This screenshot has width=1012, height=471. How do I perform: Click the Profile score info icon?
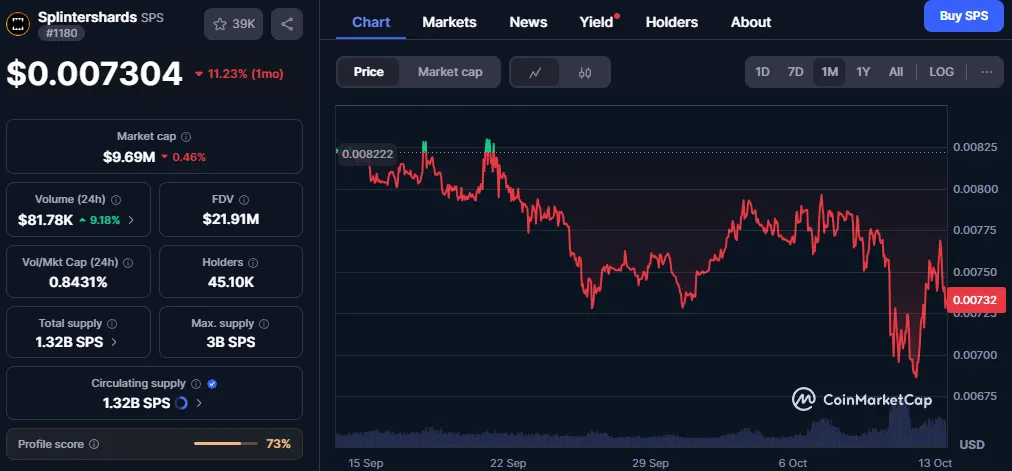pyautogui.click(x=94, y=444)
